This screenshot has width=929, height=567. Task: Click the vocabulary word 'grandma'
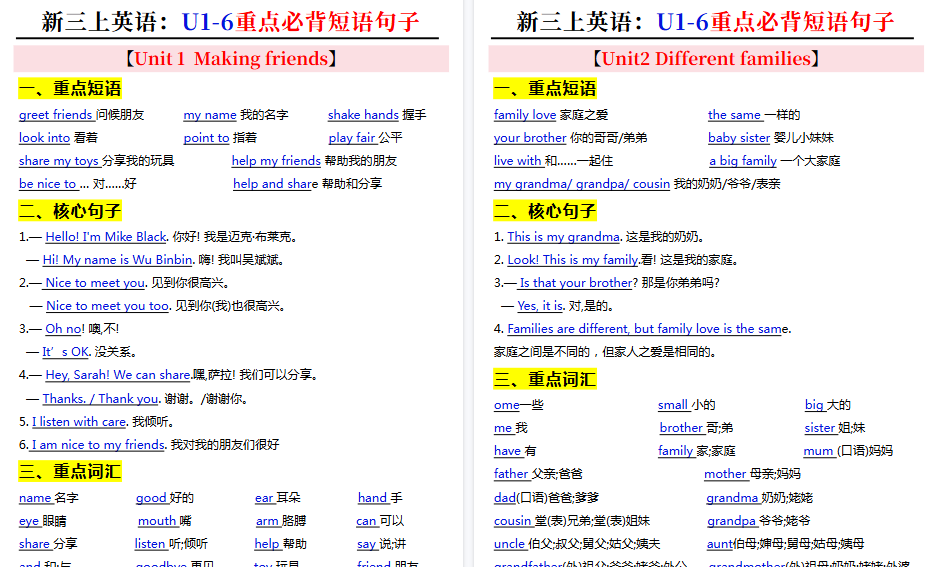click(x=732, y=498)
